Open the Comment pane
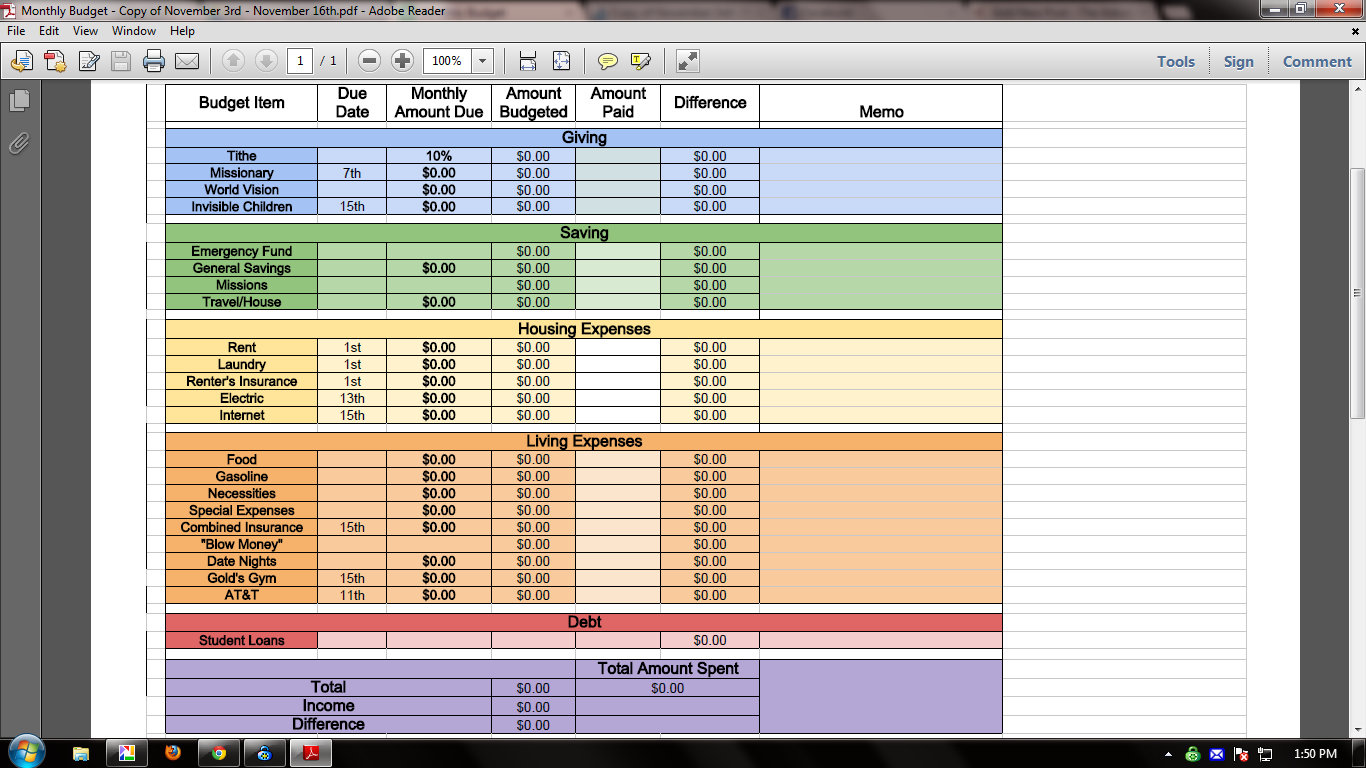Image resolution: width=1366 pixels, height=768 pixels. click(1317, 61)
